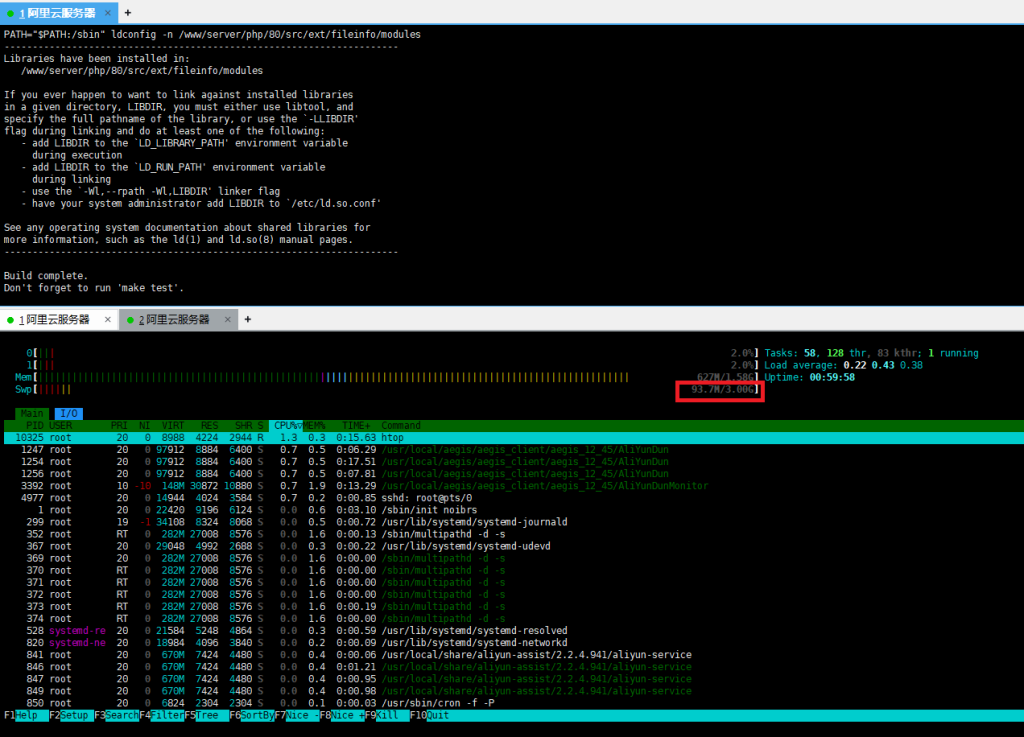This screenshot has width=1024, height=737.
Task: Select the sshd: root@pts/0 process row
Action: (514, 498)
